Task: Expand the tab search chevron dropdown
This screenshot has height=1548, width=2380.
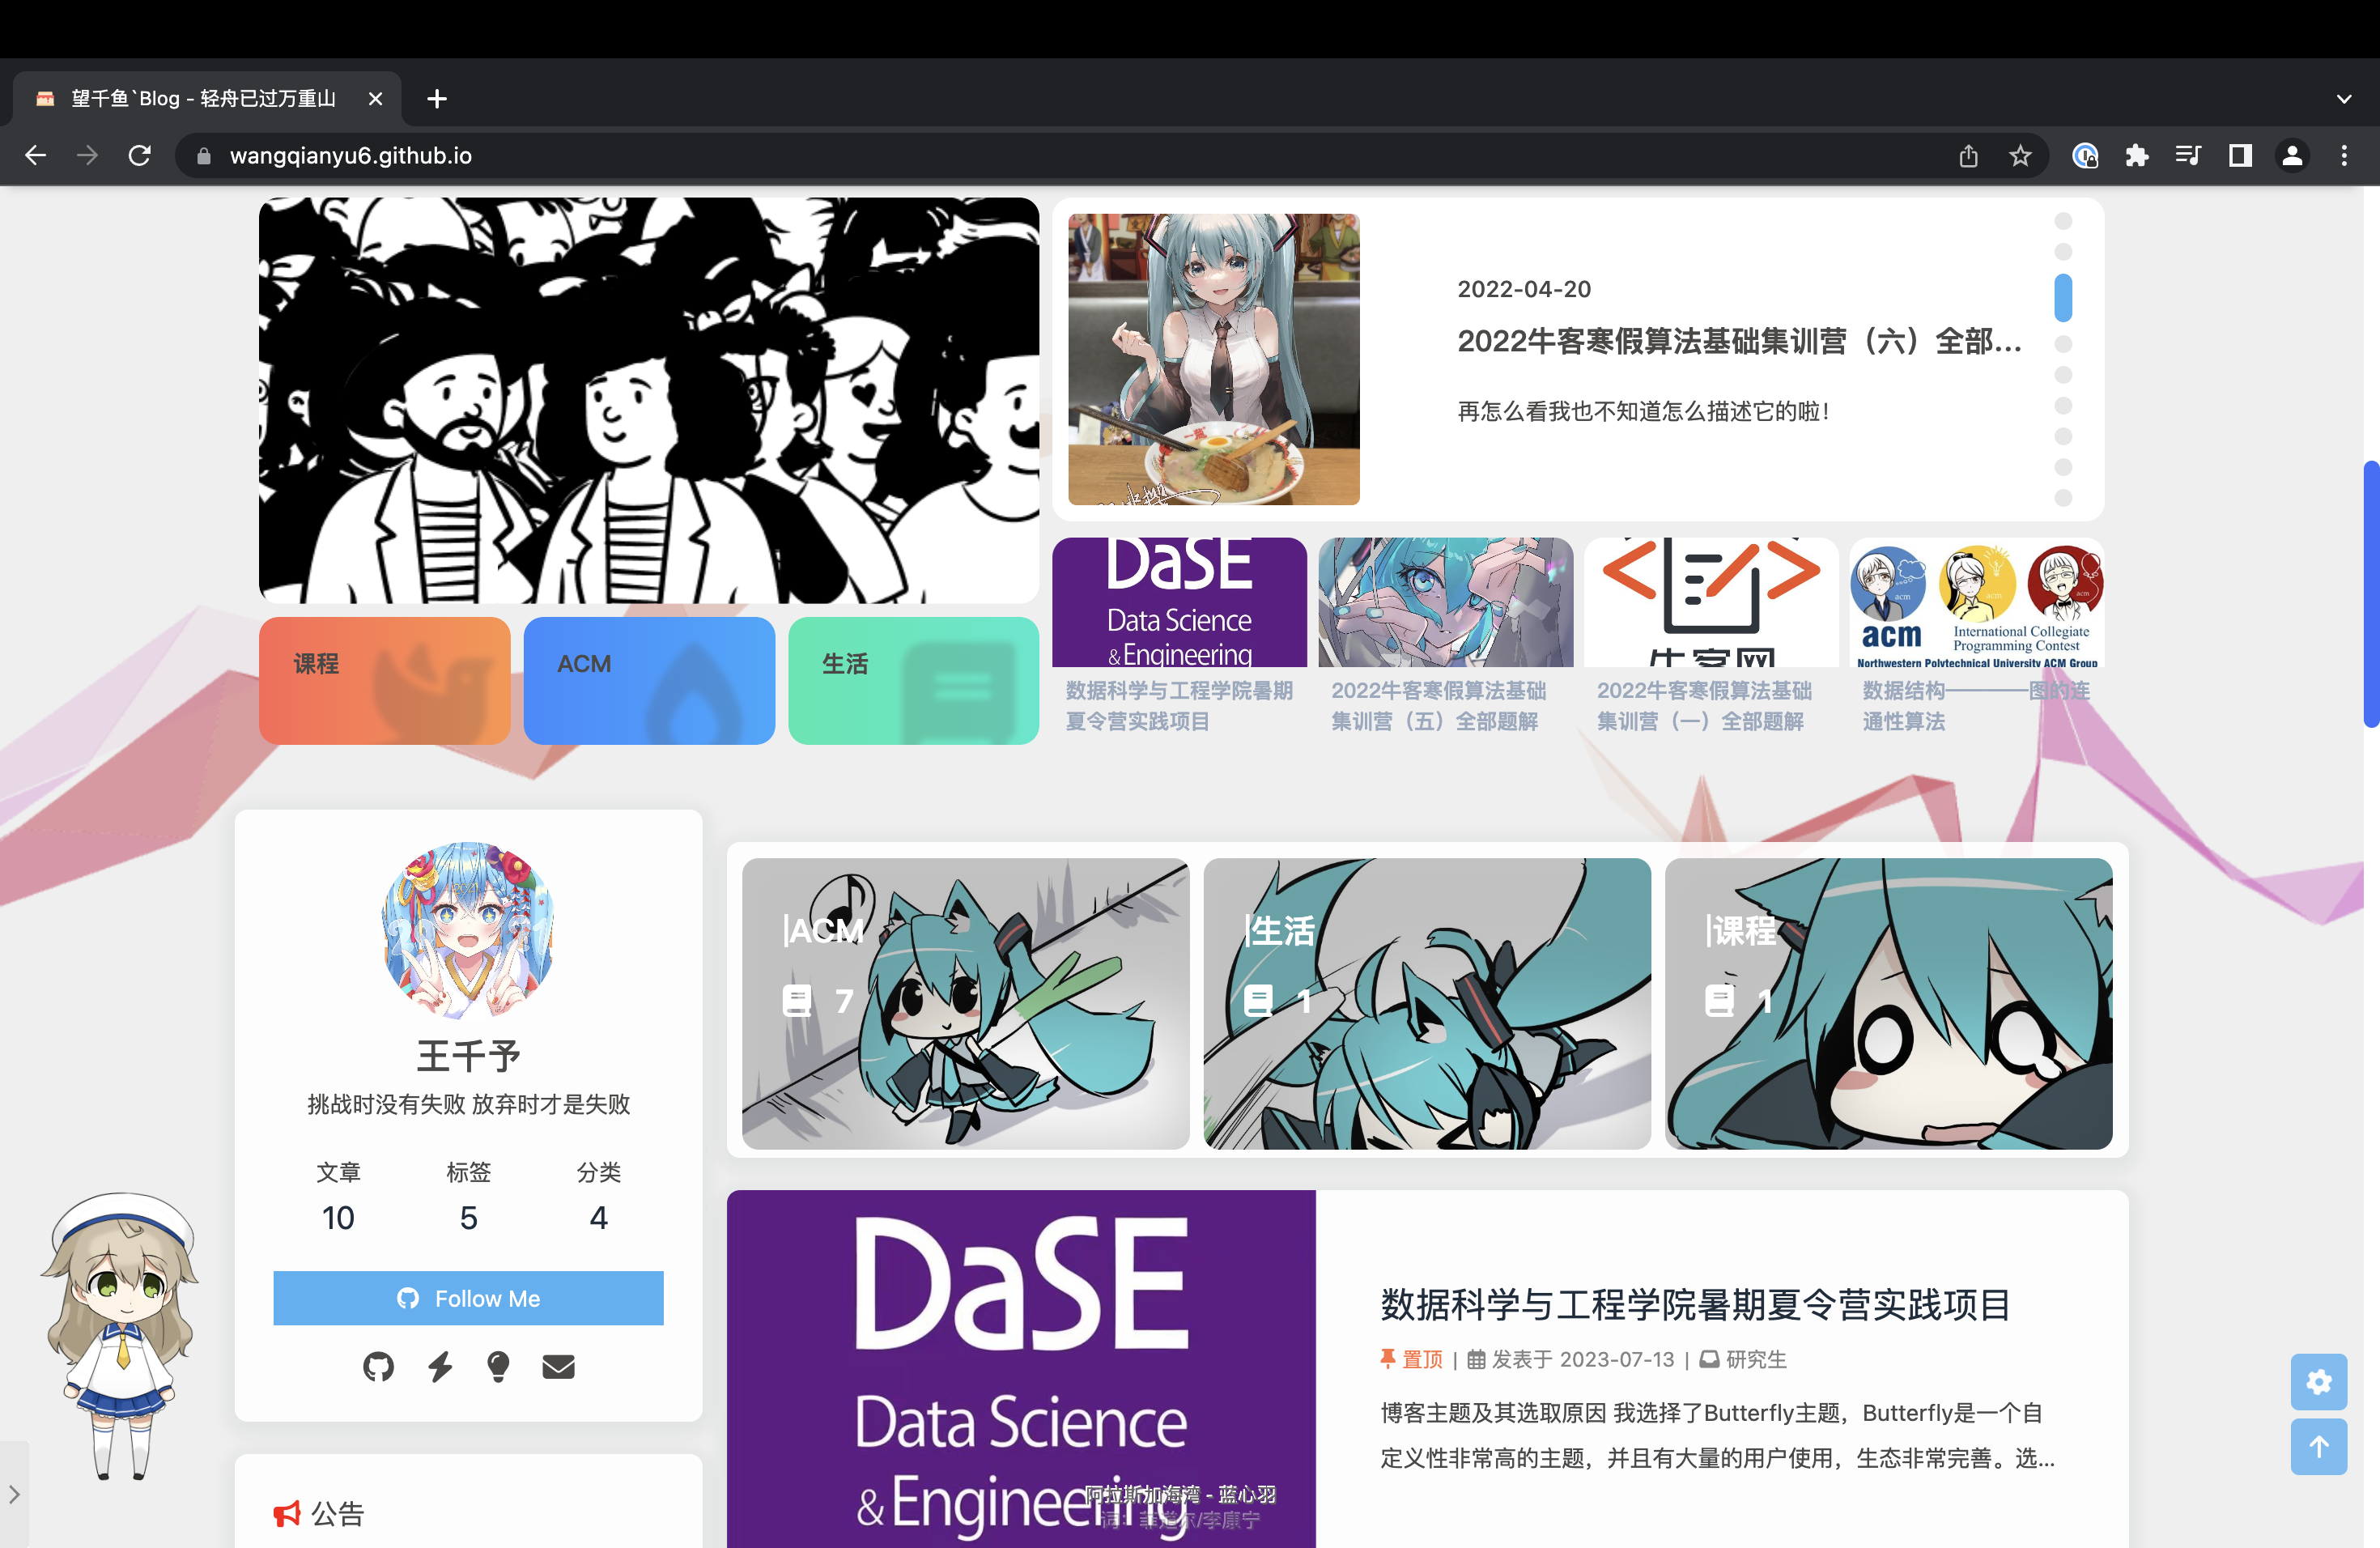Action: (x=2344, y=99)
